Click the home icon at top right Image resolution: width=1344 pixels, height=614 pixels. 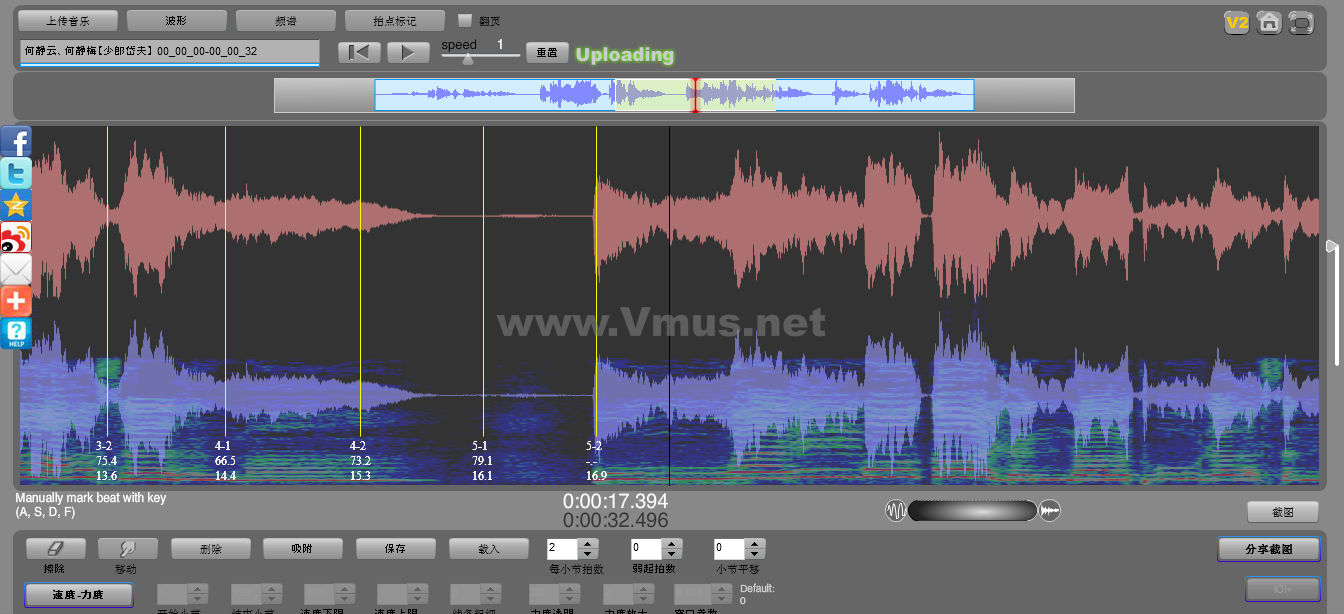point(1269,22)
